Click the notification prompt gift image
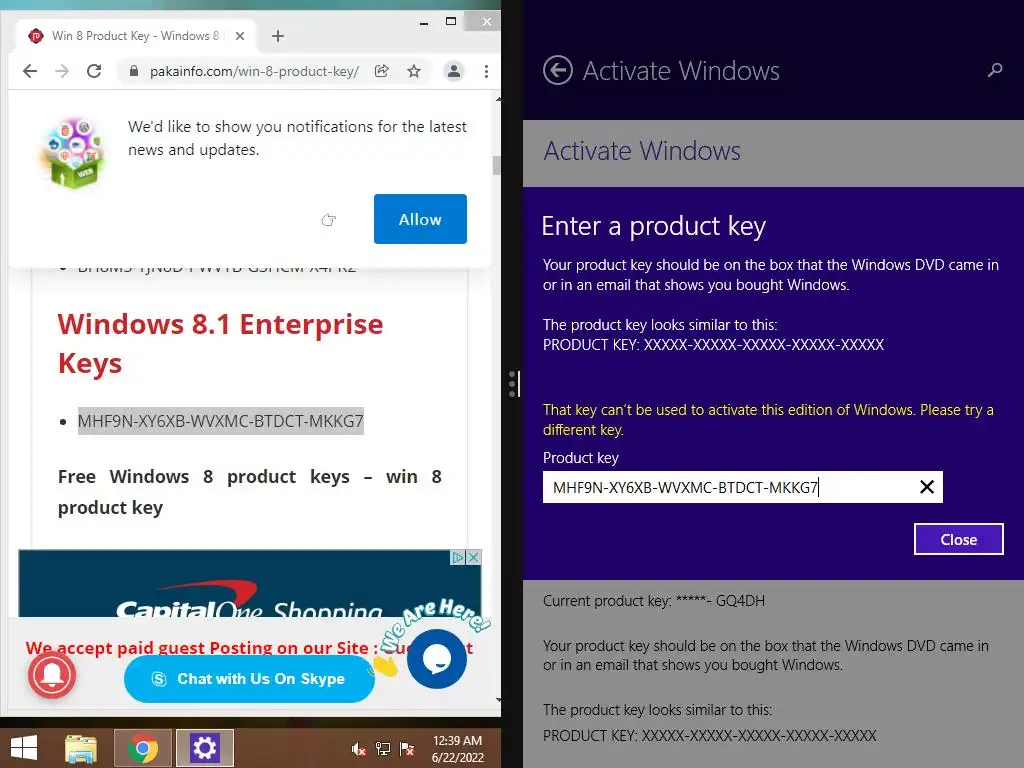 tap(72, 153)
